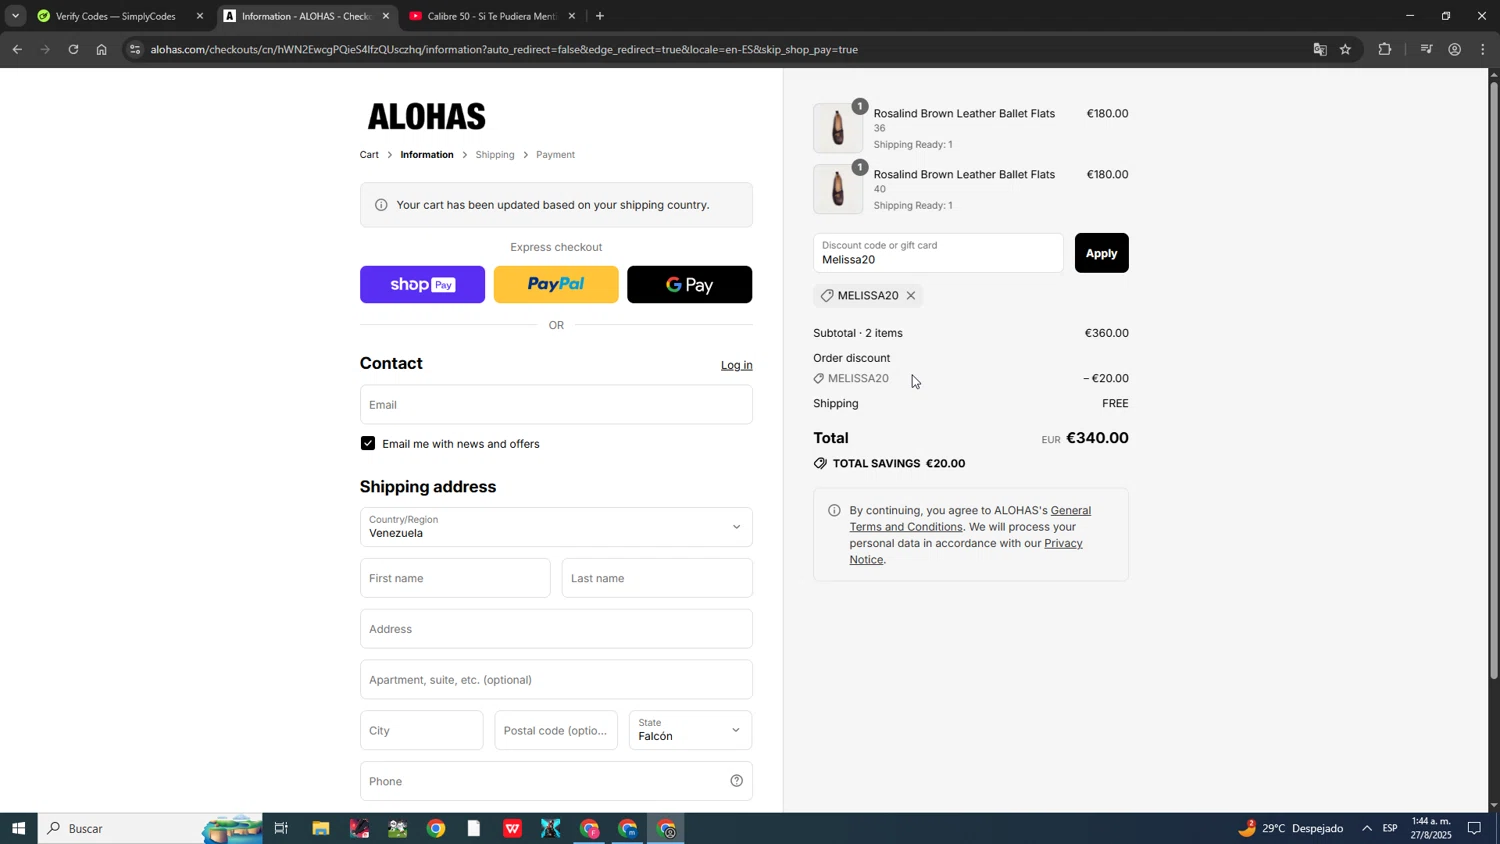Apply the discount code

tap(1101, 253)
